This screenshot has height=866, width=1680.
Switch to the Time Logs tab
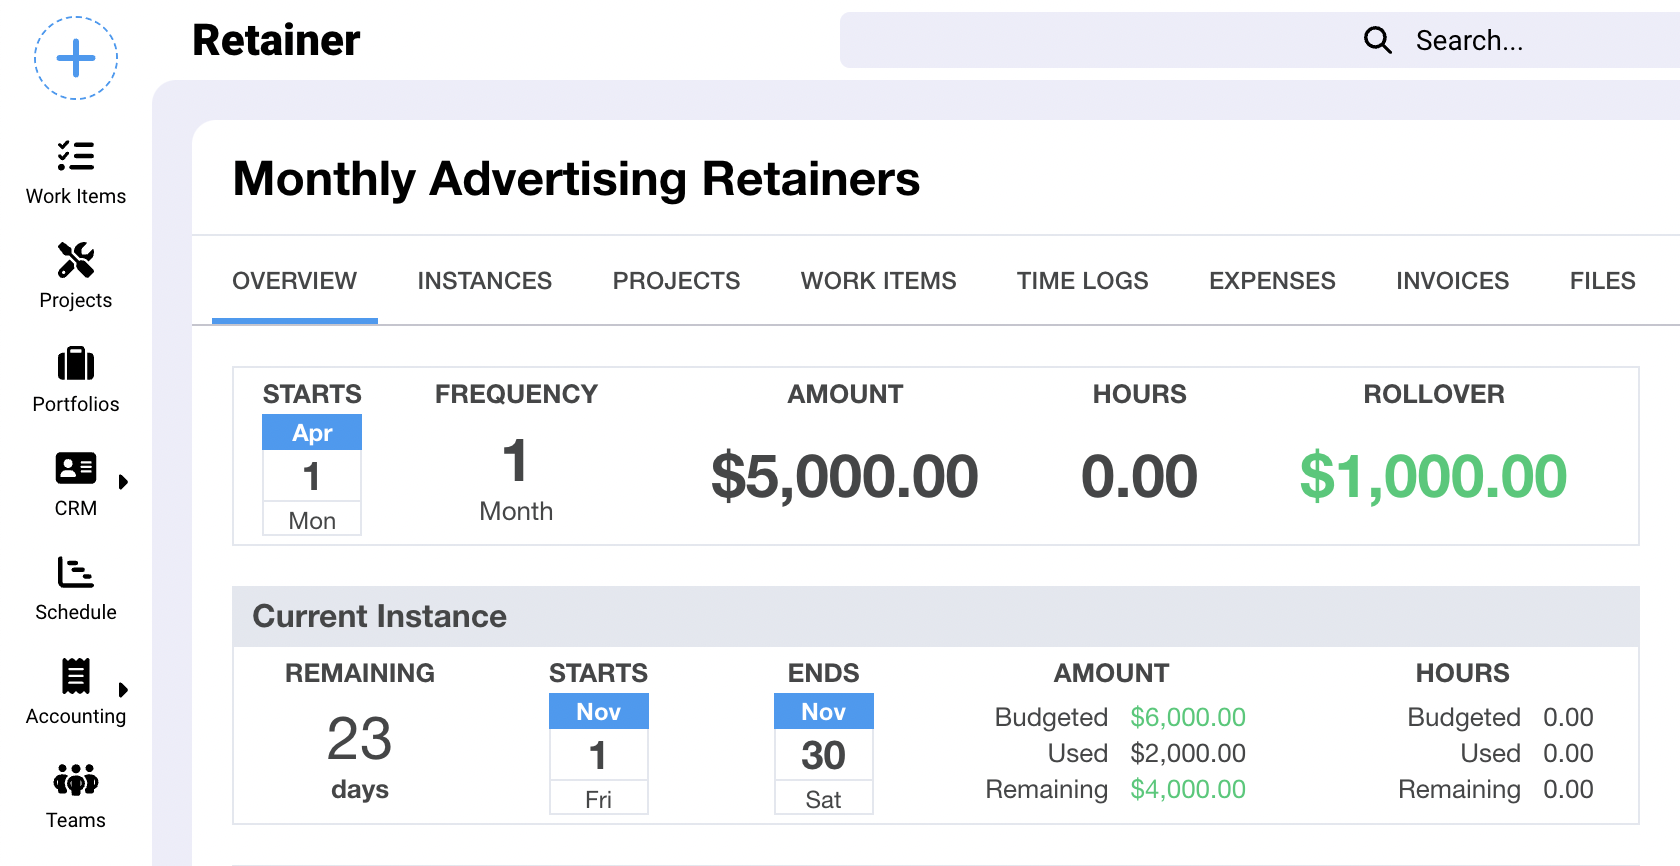(1082, 281)
